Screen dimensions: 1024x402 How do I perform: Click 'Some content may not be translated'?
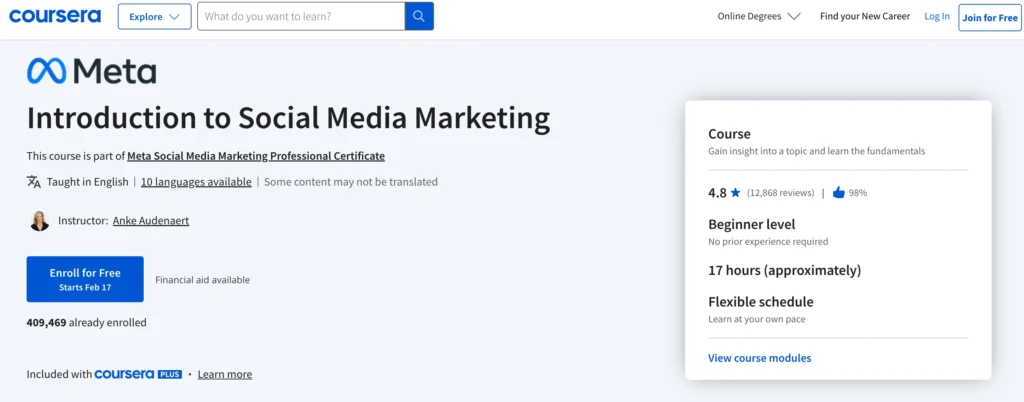351,182
